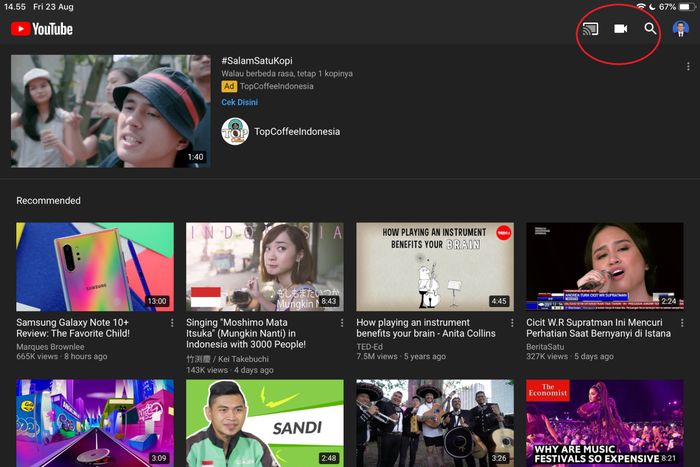The height and width of the screenshot is (467, 700).
Task: Play the instrument benefits brain thumbnail
Action: coord(435,267)
